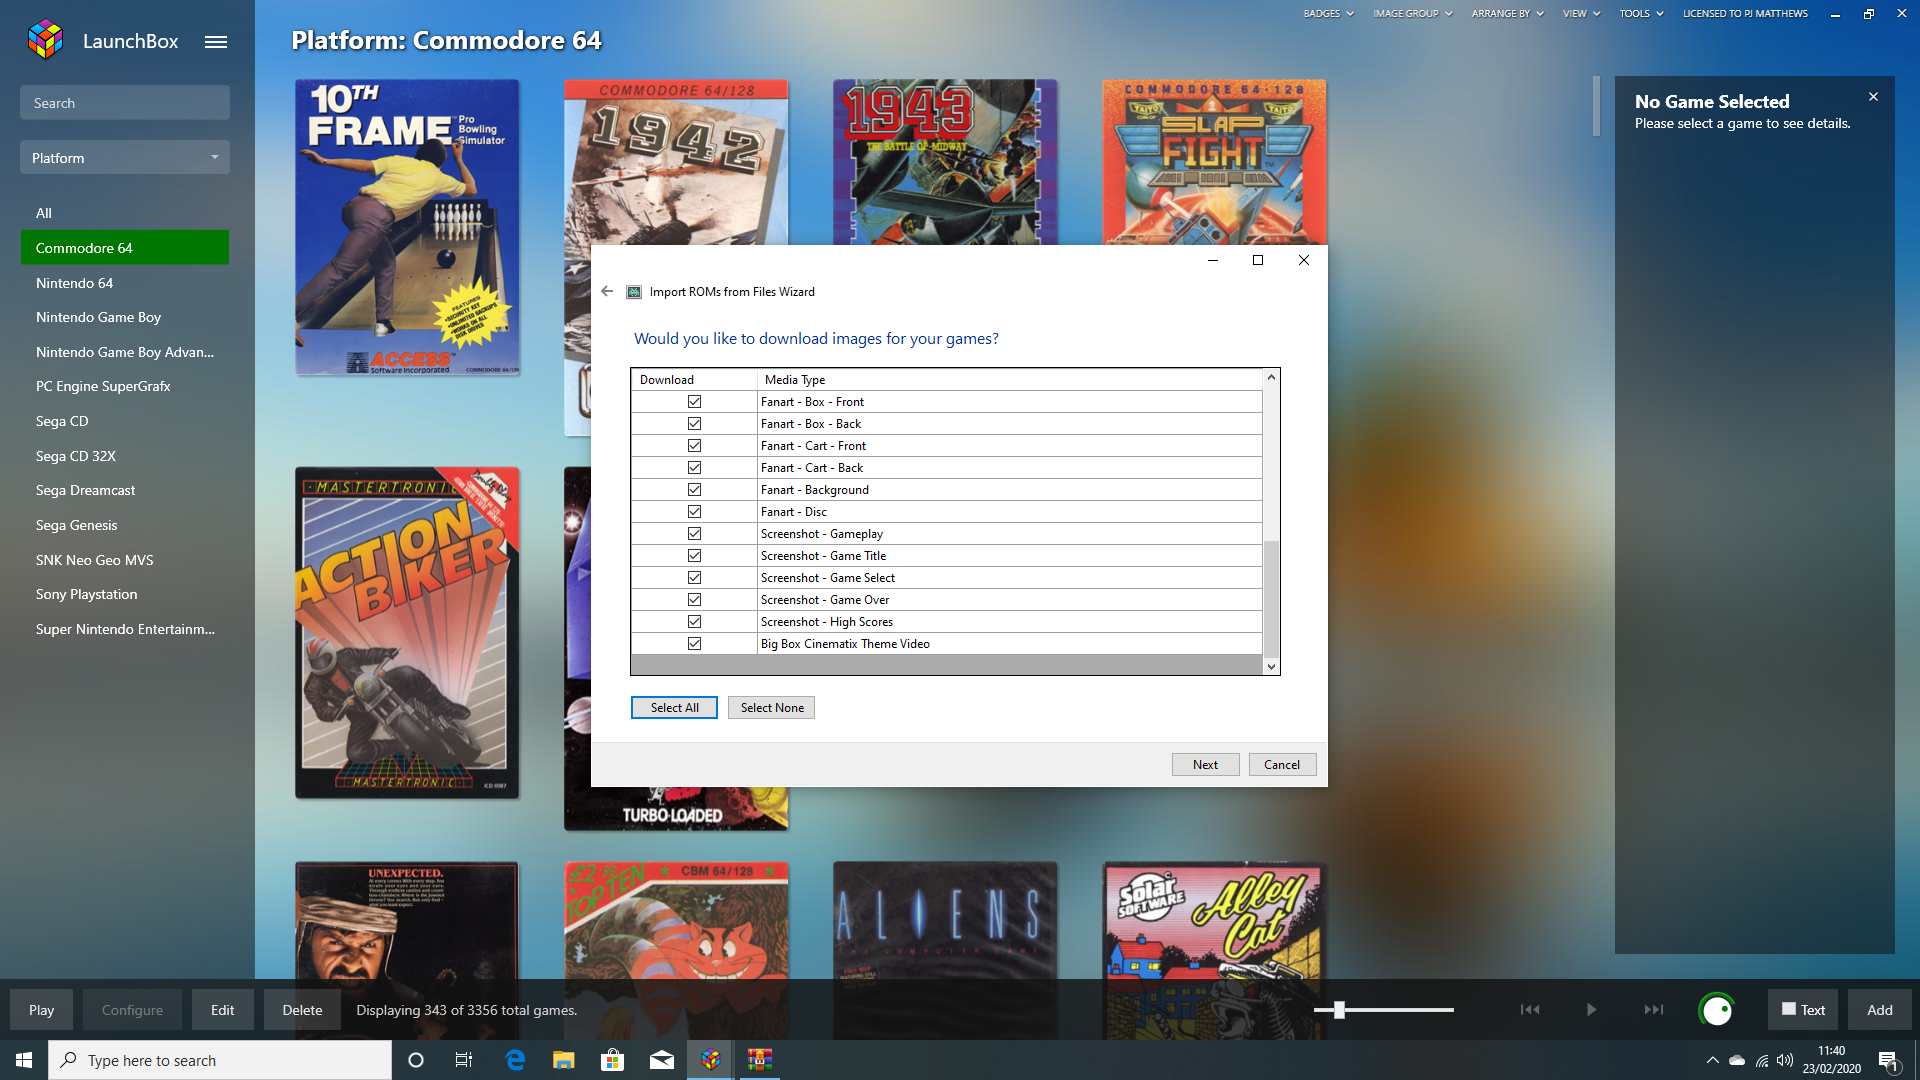This screenshot has width=1920, height=1080.
Task: Expand the Image Group menu
Action: point(1412,14)
